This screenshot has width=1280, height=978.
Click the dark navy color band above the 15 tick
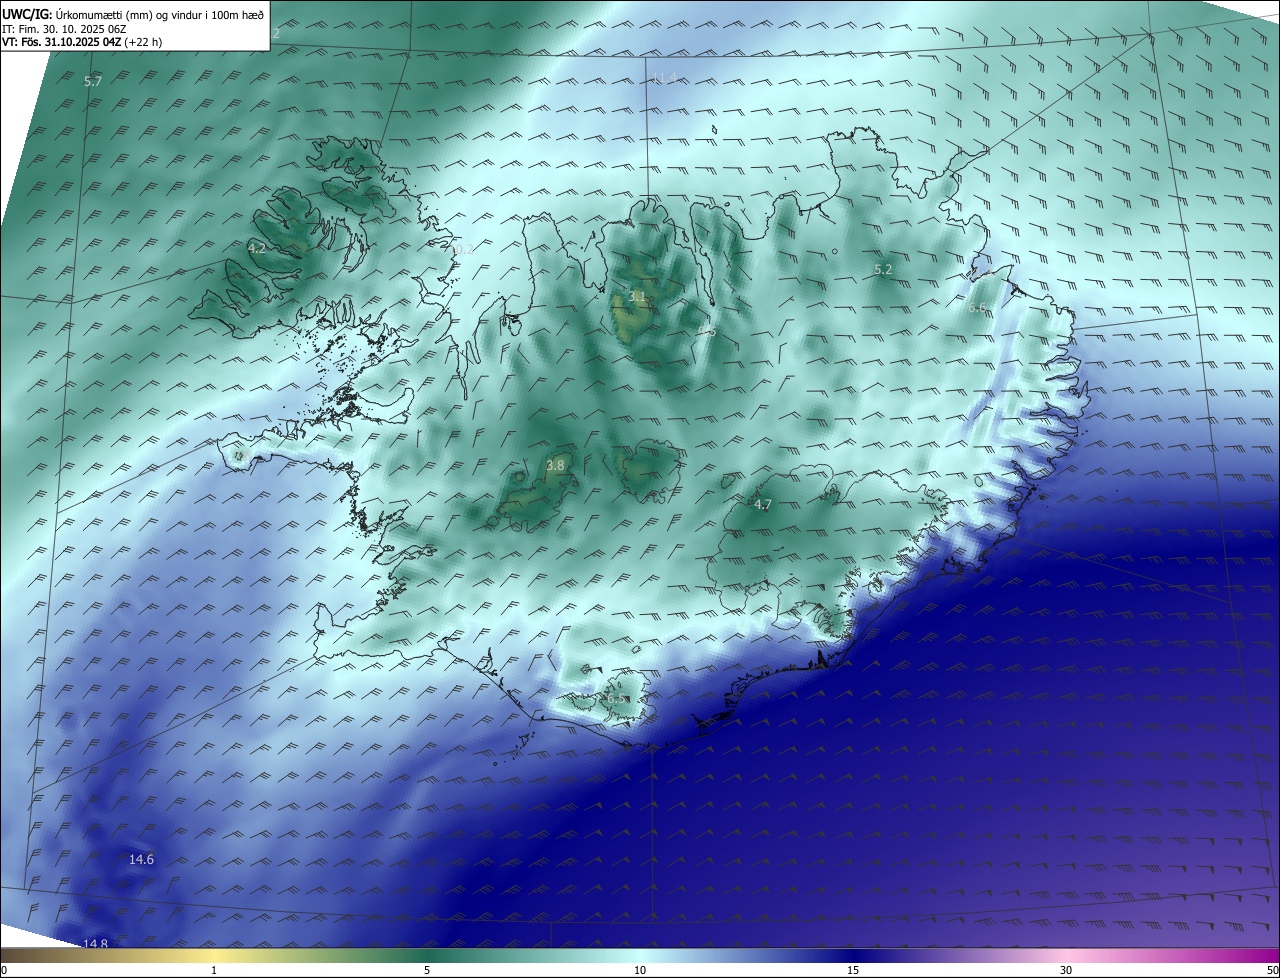pyautogui.click(x=853, y=955)
